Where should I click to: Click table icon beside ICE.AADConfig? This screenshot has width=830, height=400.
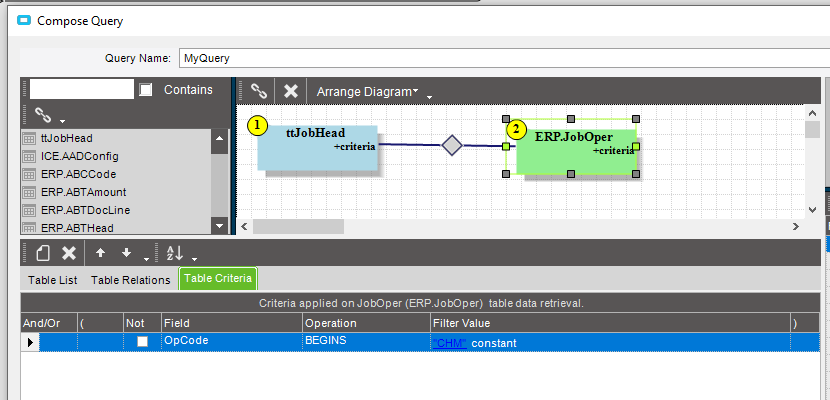coord(29,157)
